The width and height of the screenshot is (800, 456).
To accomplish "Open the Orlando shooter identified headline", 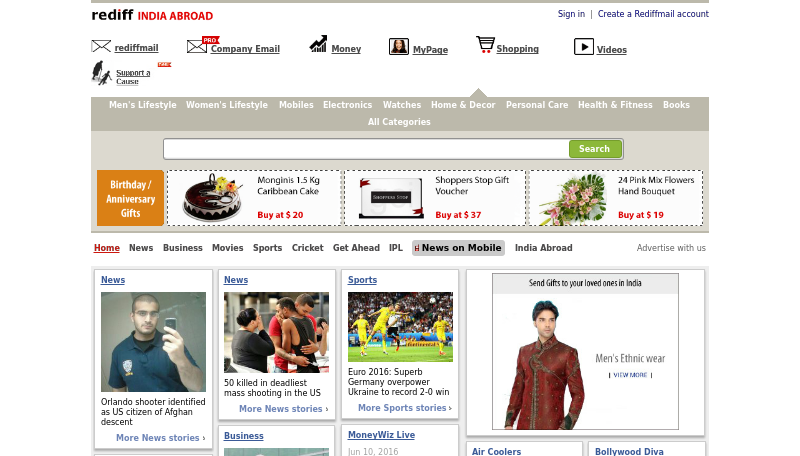I will [x=153, y=412].
